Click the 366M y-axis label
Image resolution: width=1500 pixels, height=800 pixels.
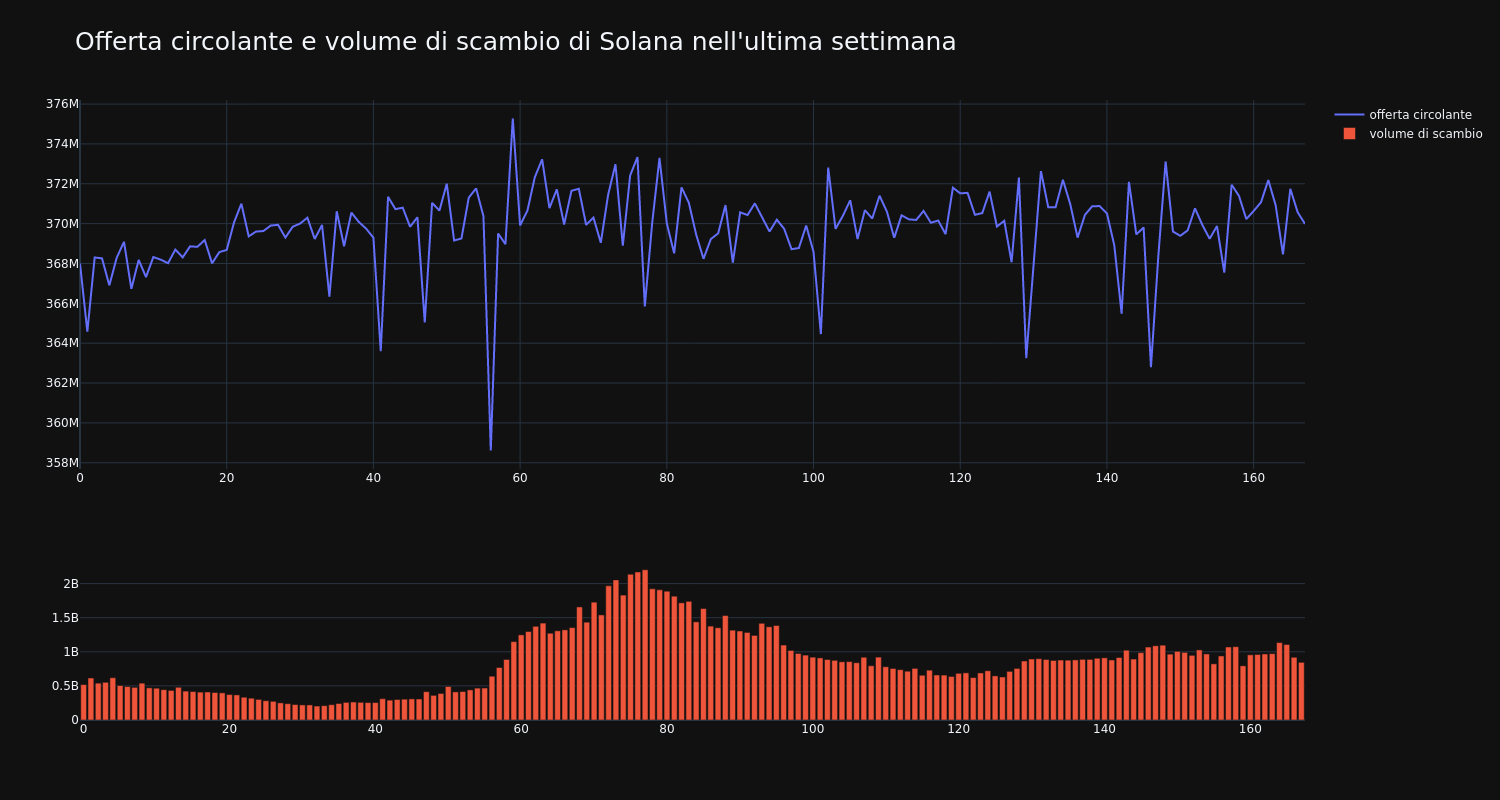click(62, 304)
